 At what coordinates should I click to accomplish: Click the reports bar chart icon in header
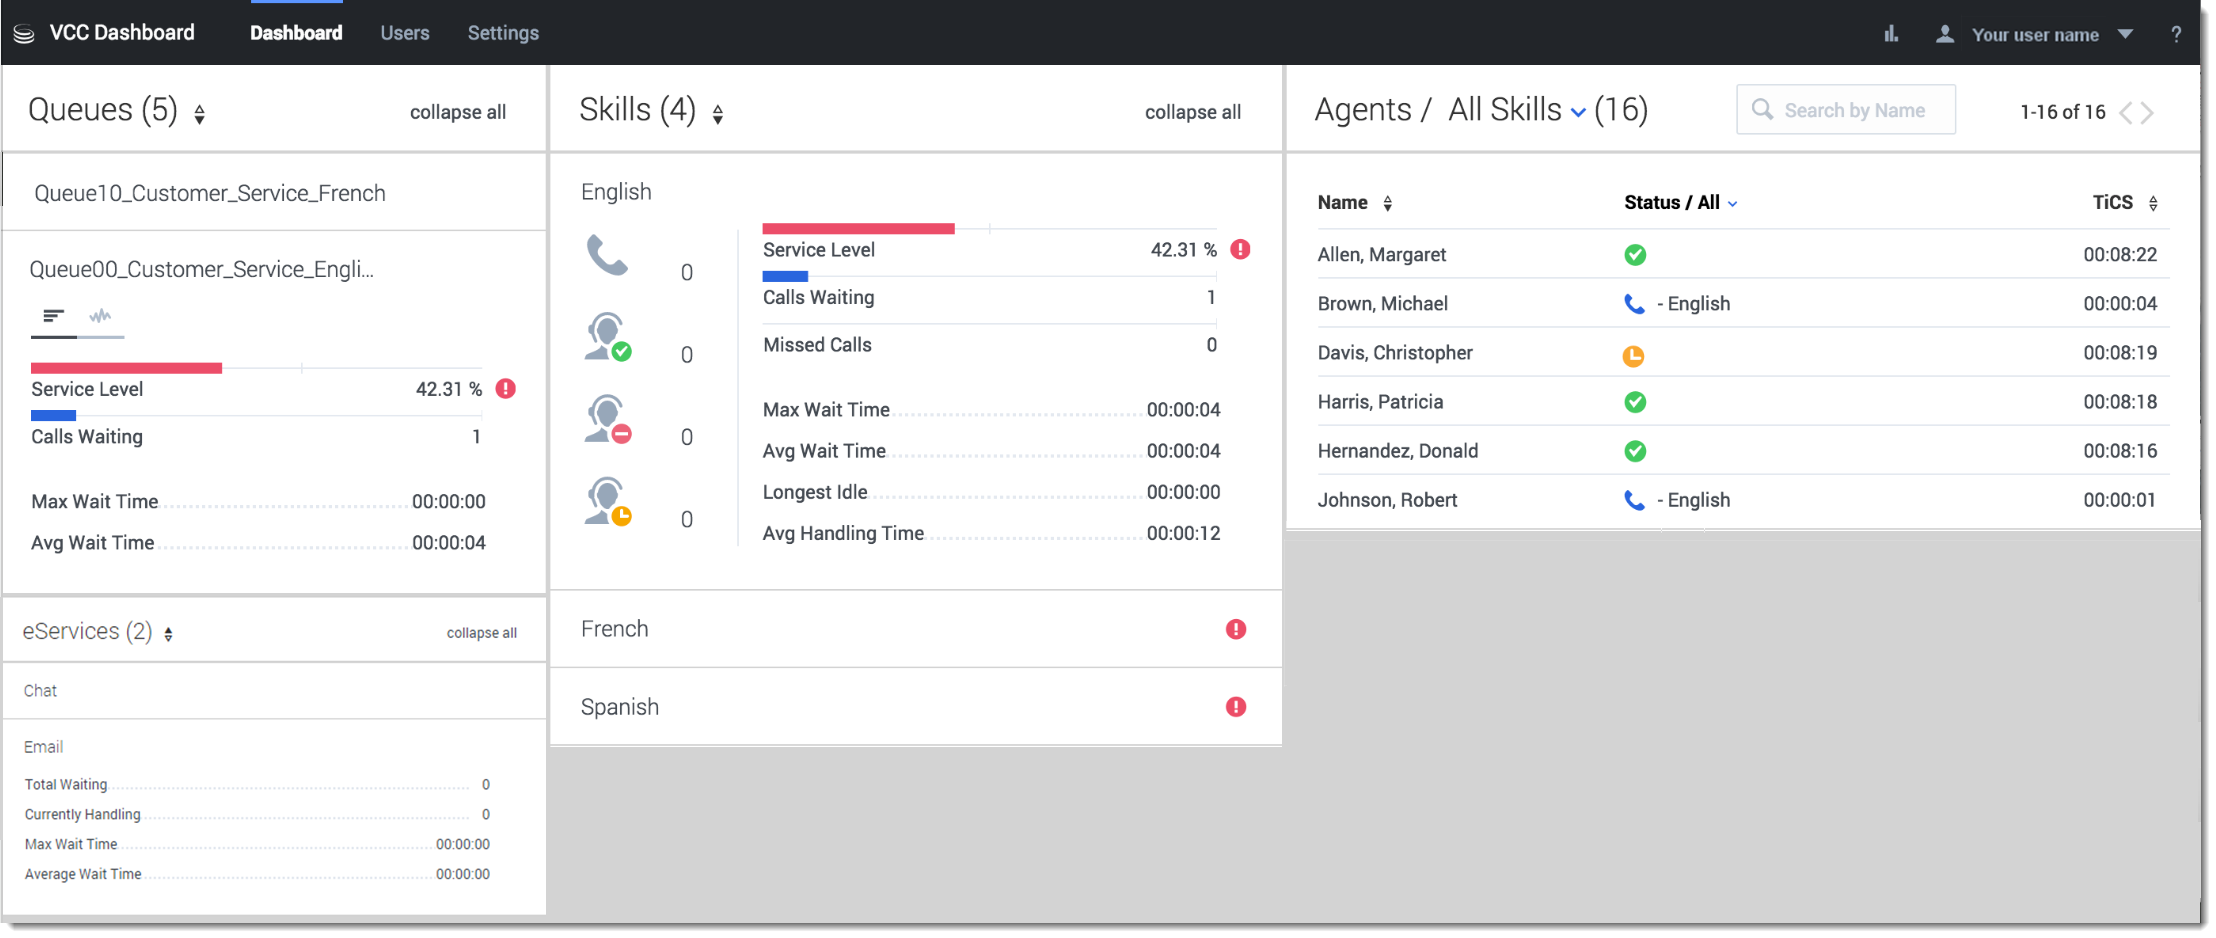(x=1890, y=34)
